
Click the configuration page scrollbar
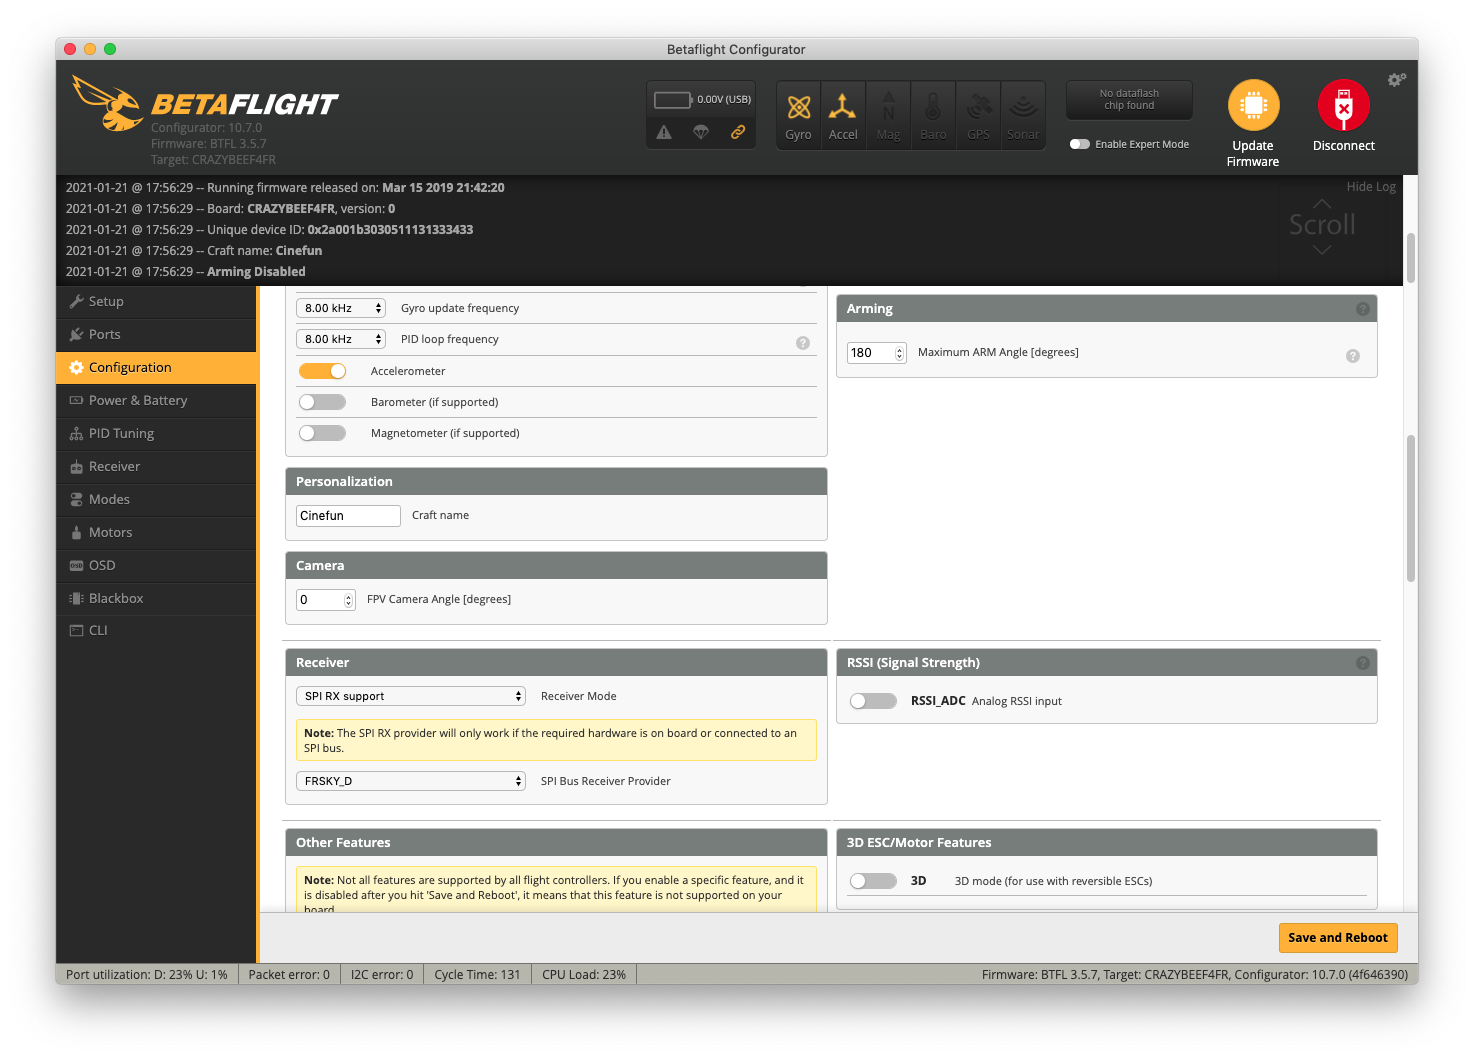coord(1411,508)
